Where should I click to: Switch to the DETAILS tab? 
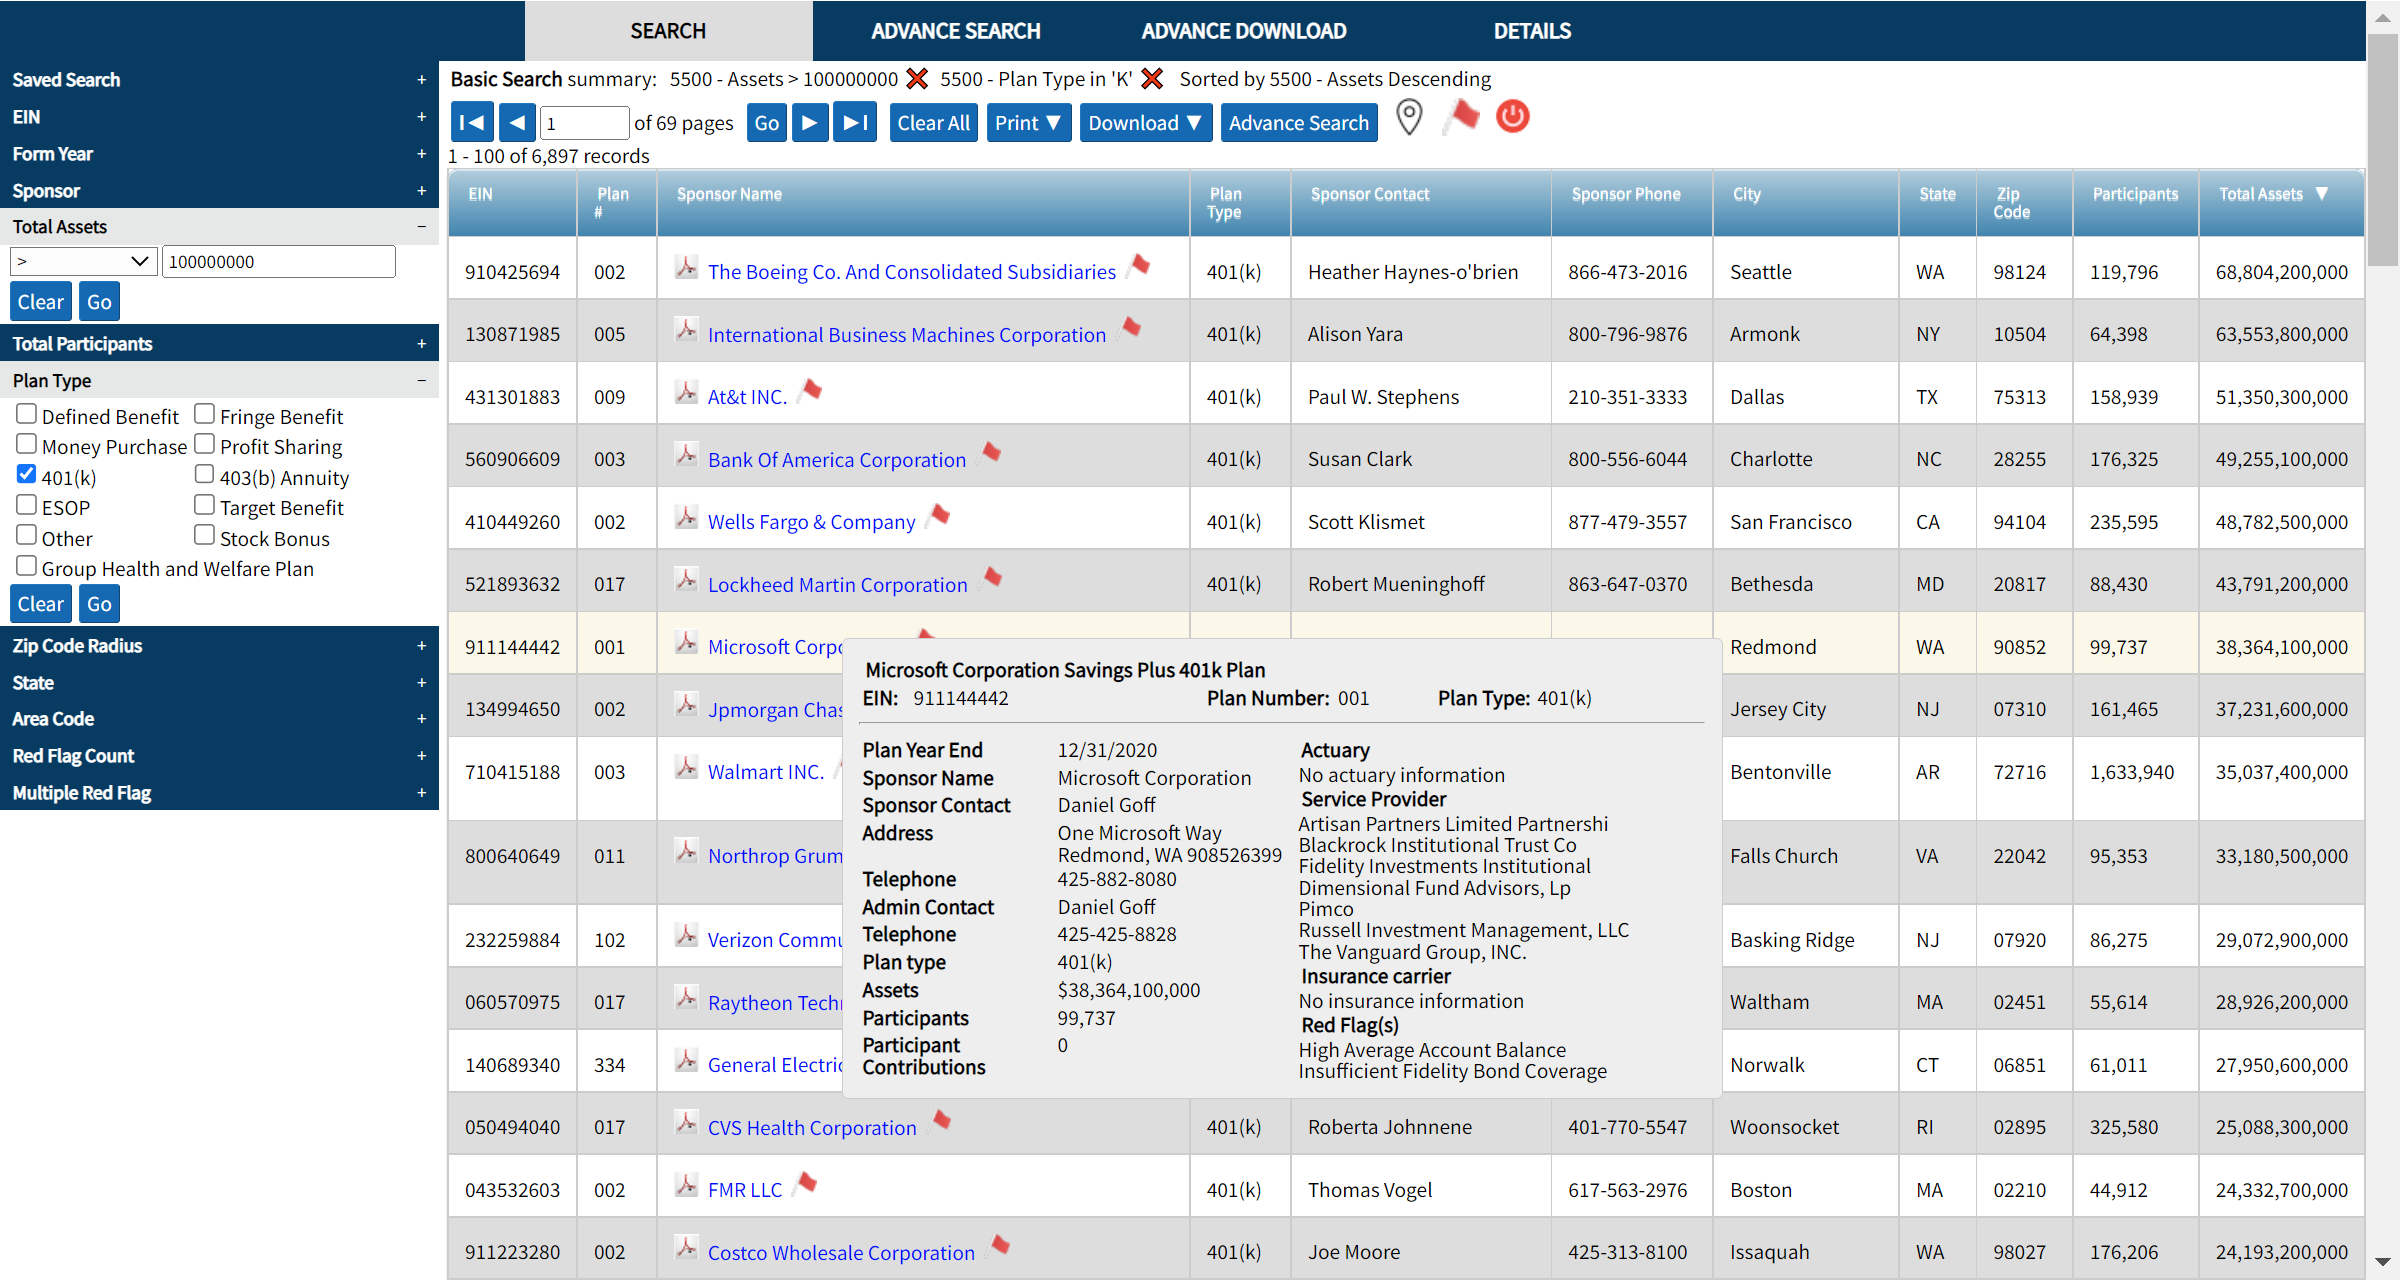pos(1532,31)
